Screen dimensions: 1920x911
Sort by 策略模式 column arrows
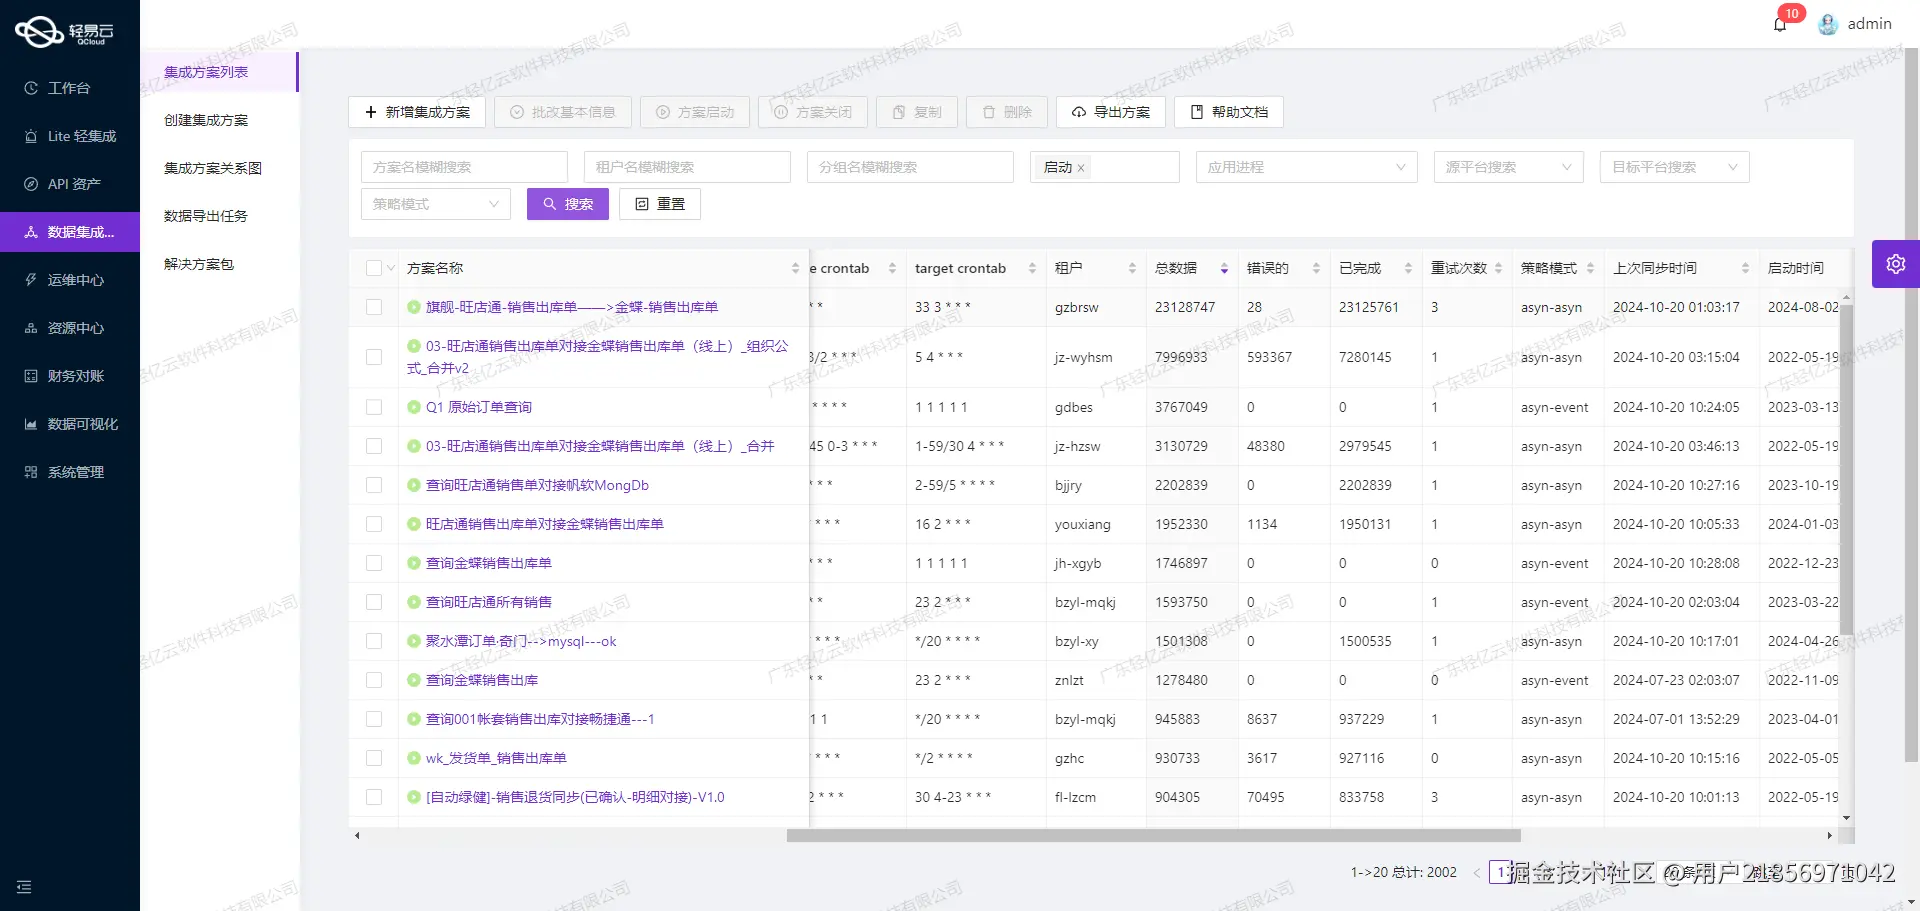[1590, 268]
